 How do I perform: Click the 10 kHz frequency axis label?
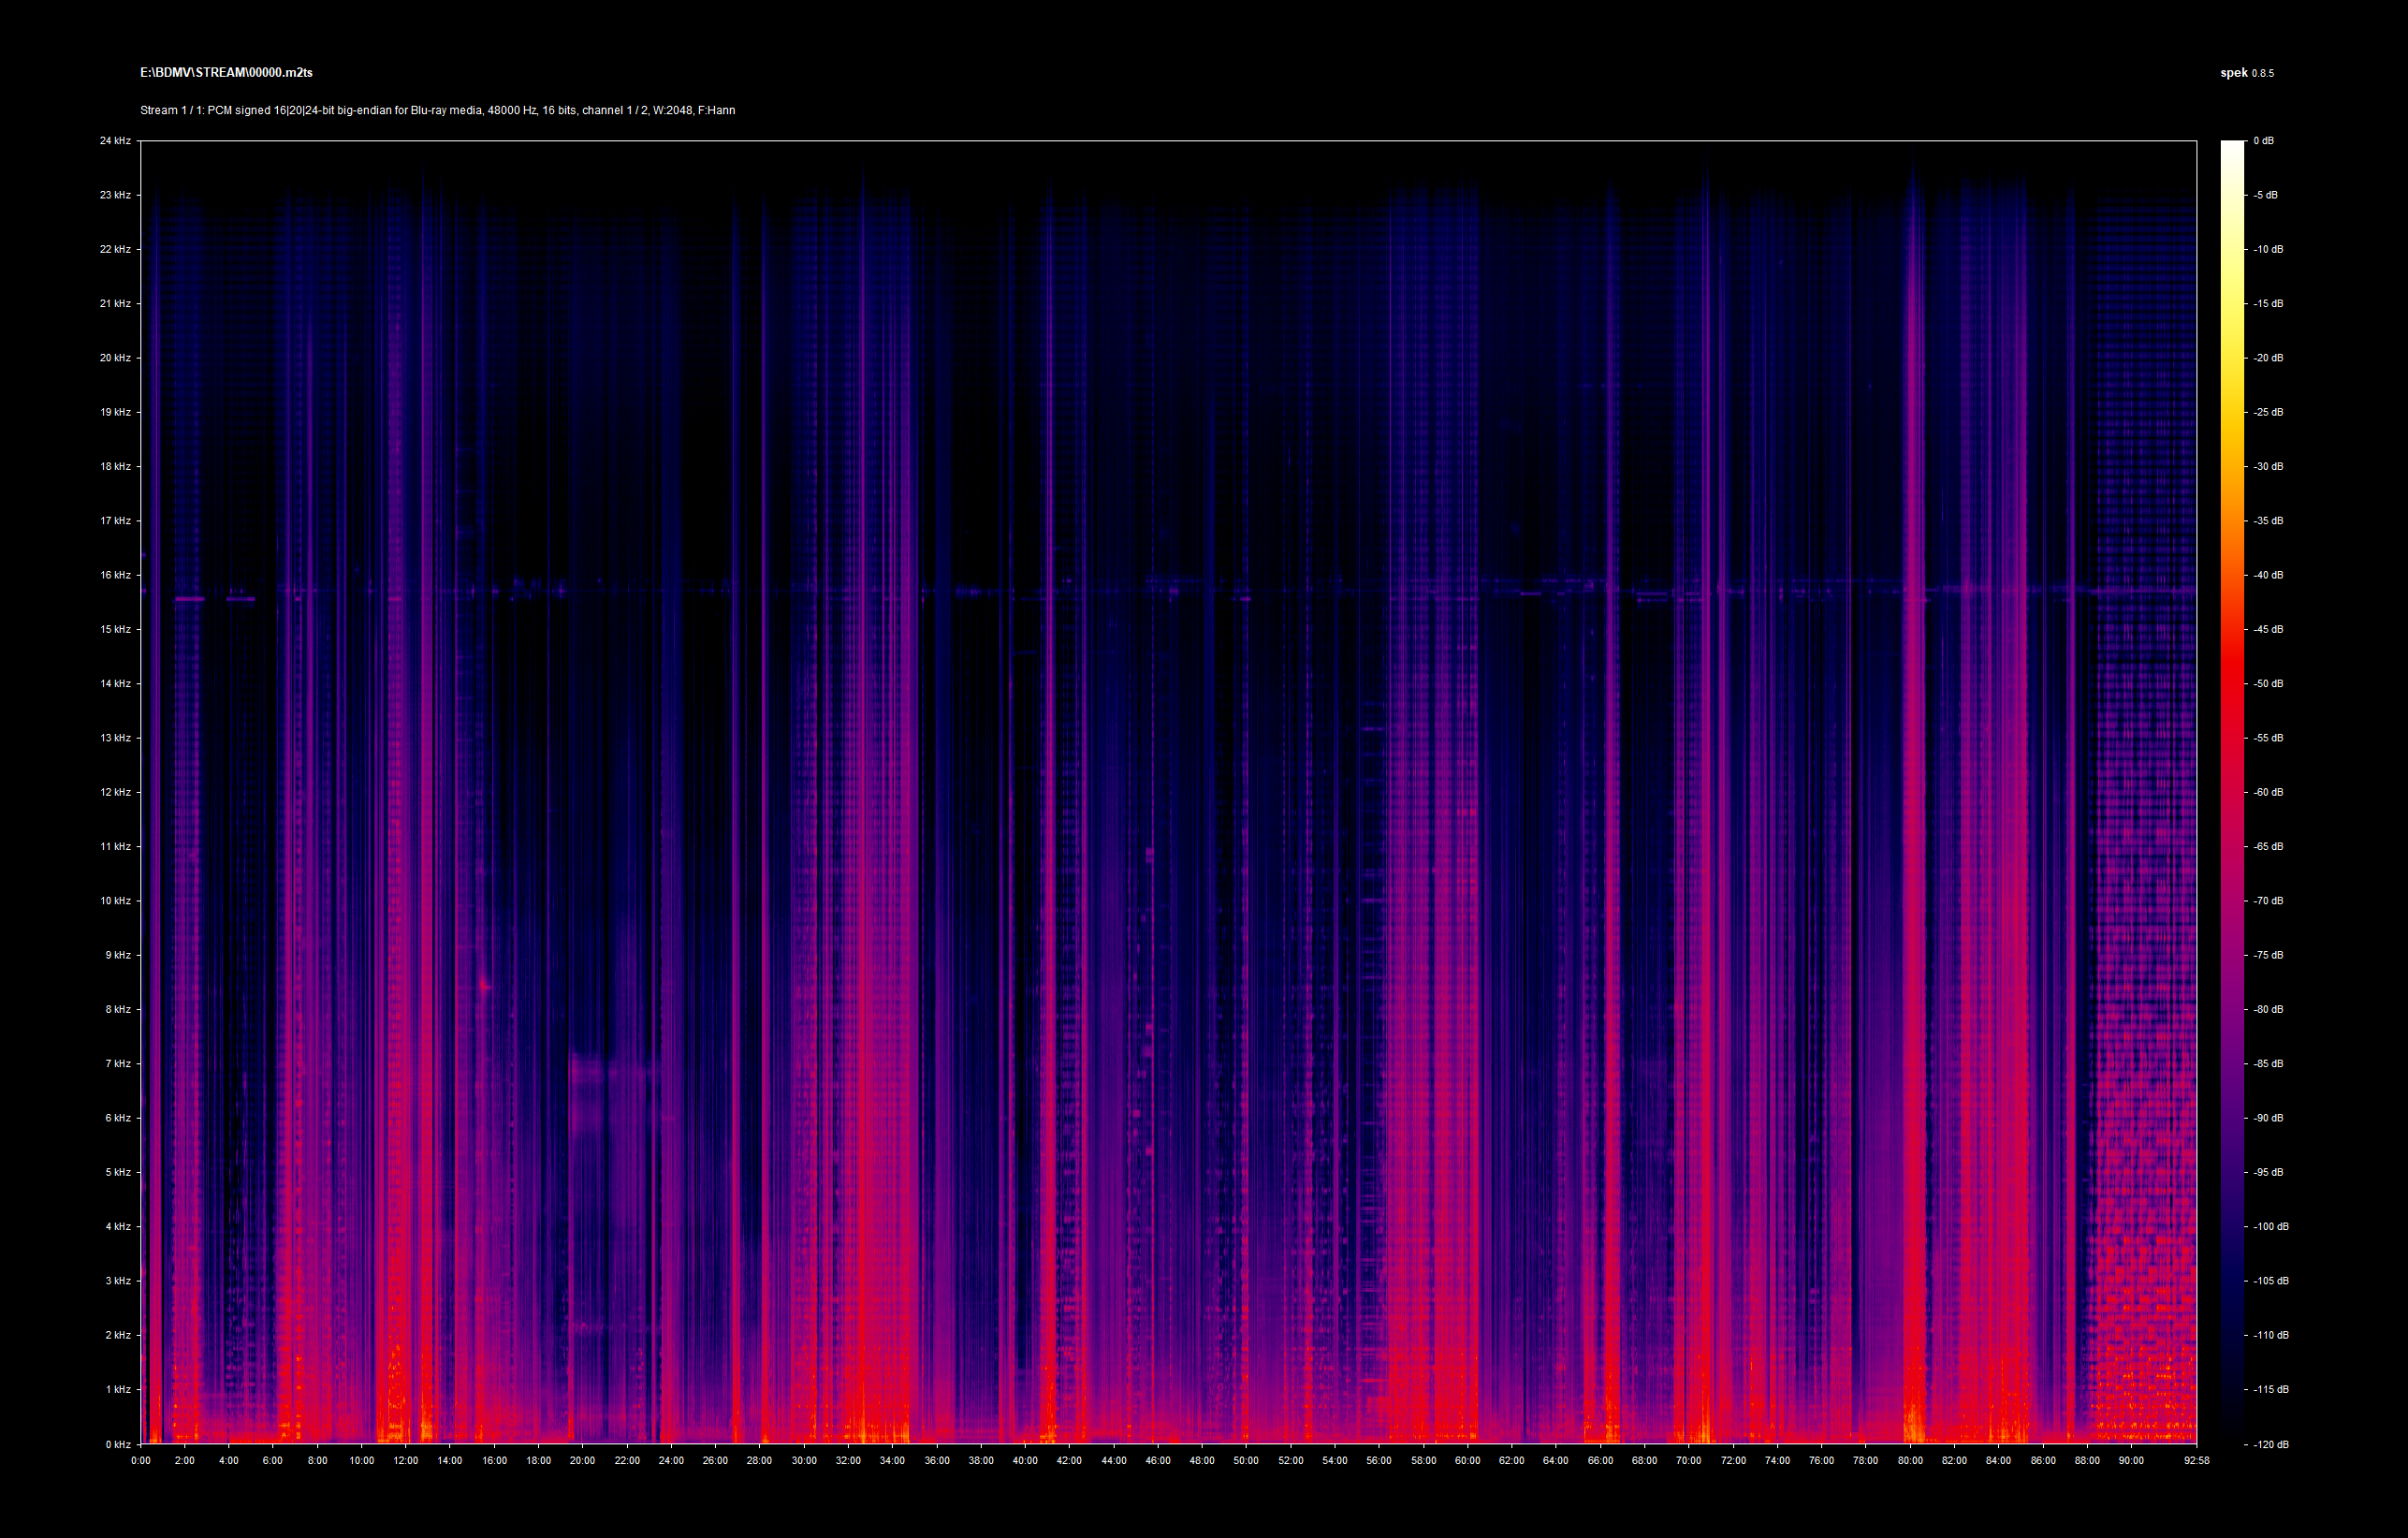tap(115, 901)
